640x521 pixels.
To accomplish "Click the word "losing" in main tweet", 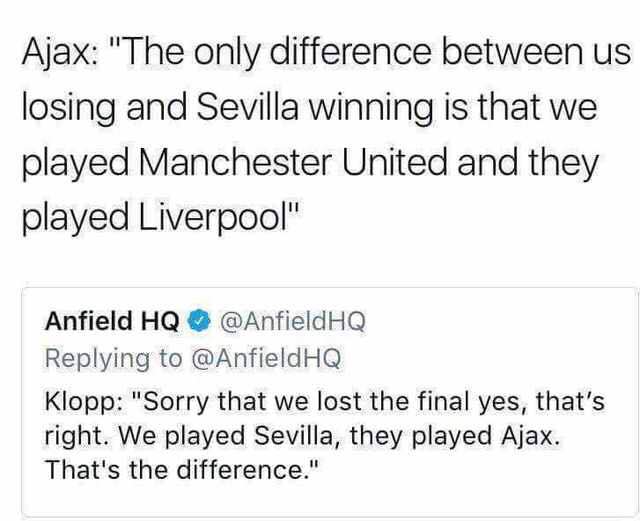I will [68, 109].
